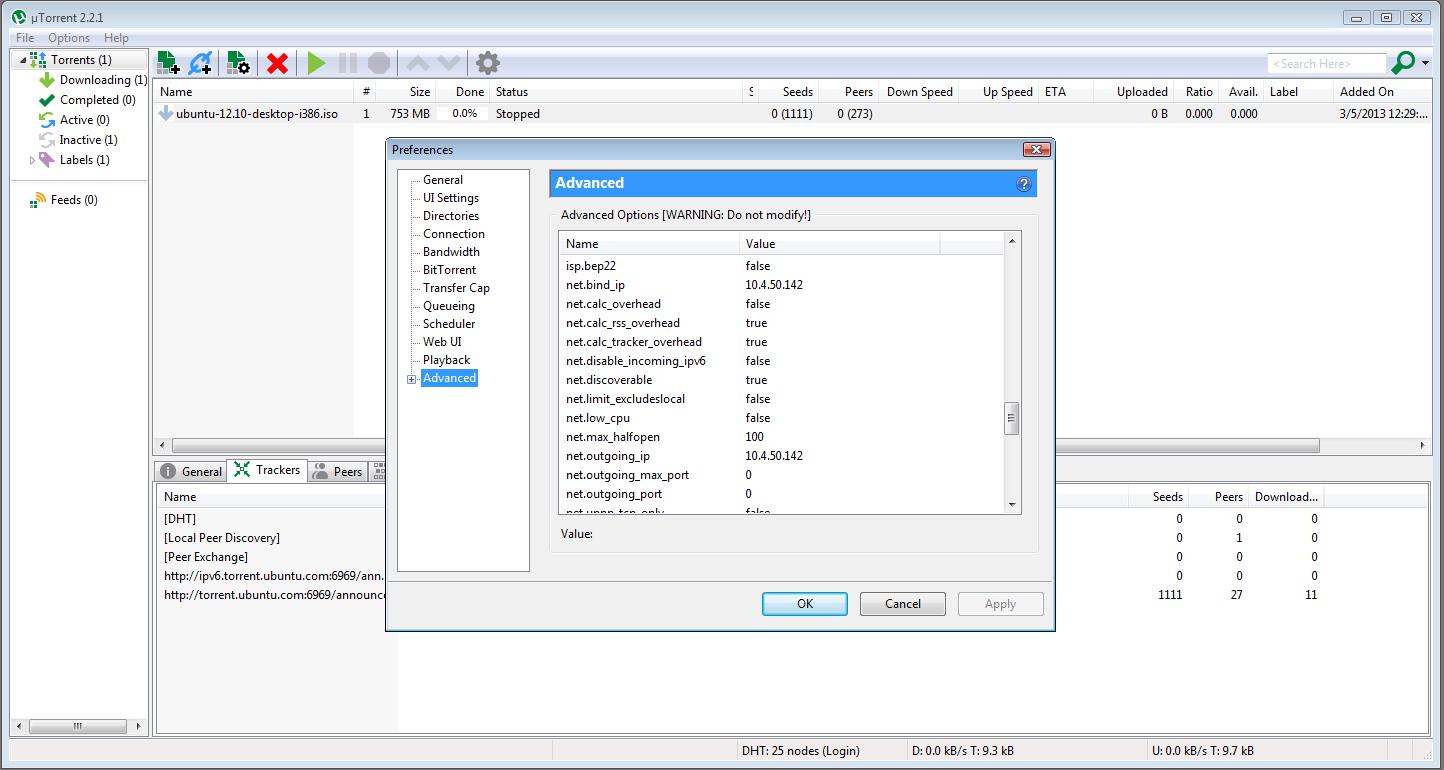Click the Create New Torrent icon
This screenshot has height=770, width=1444.
[x=238, y=63]
